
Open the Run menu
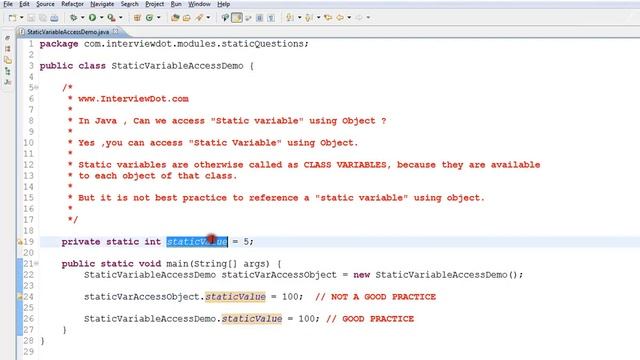(176, 4)
